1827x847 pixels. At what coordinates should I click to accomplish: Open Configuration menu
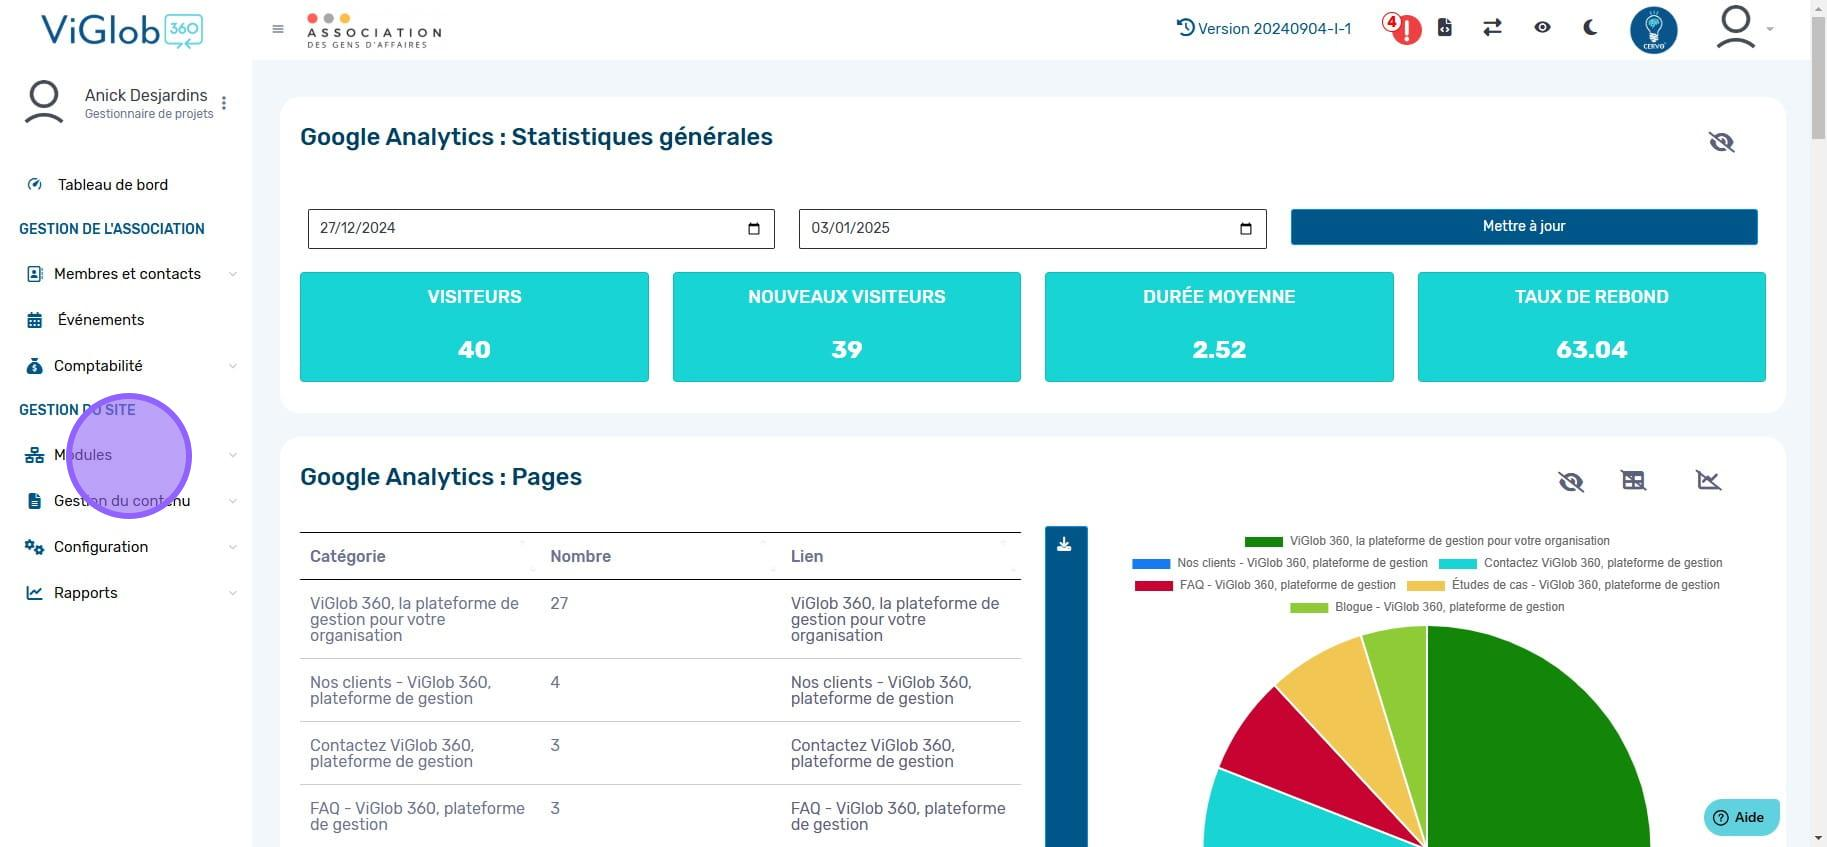click(x=101, y=547)
